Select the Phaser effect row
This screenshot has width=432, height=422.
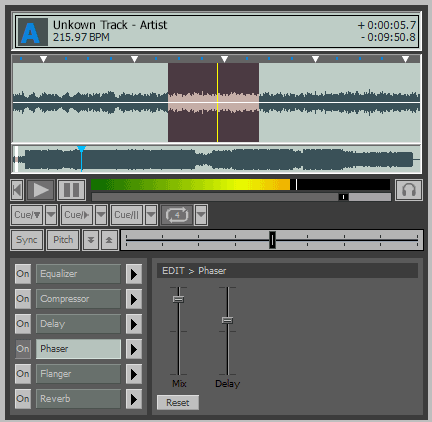[78, 349]
